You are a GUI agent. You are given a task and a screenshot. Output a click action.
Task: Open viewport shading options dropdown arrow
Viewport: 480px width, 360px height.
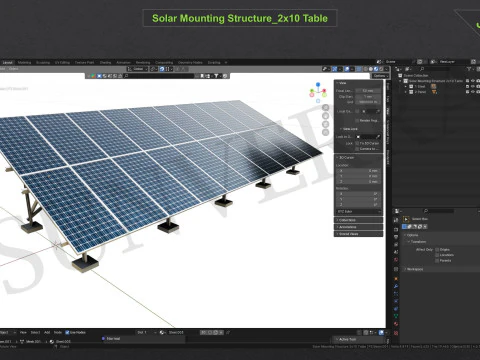(386, 69)
